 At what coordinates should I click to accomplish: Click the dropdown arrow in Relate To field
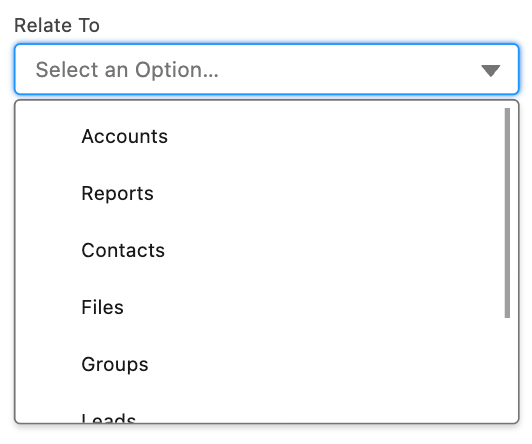coord(491,71)
